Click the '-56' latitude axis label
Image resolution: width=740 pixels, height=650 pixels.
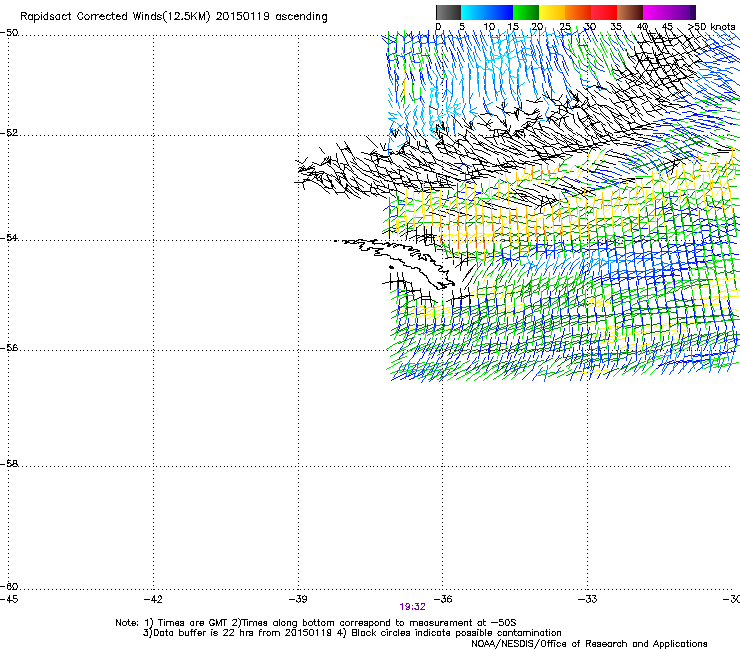[x=9, y=347]
